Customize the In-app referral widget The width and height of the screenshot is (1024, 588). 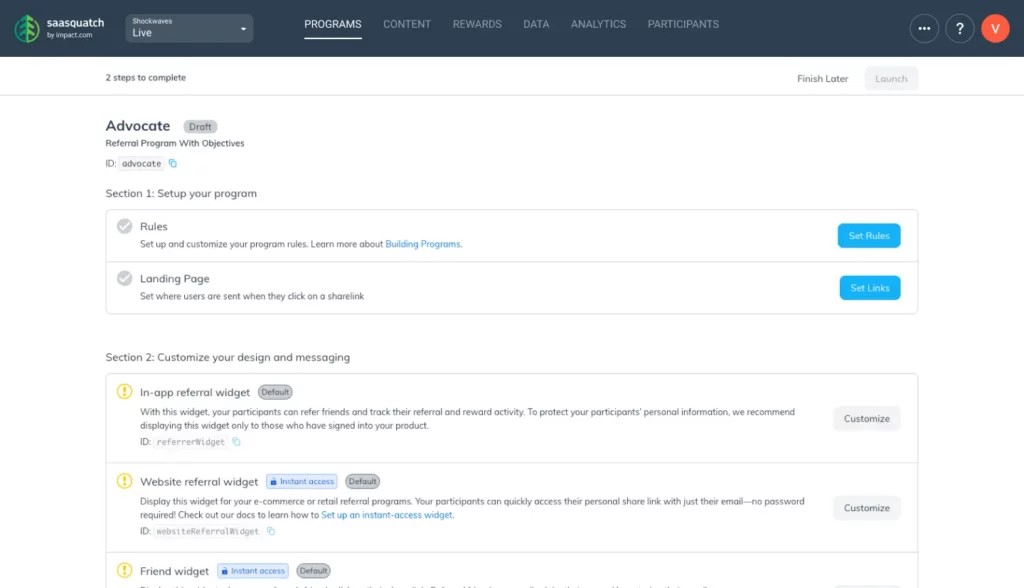tap(866, 418)
